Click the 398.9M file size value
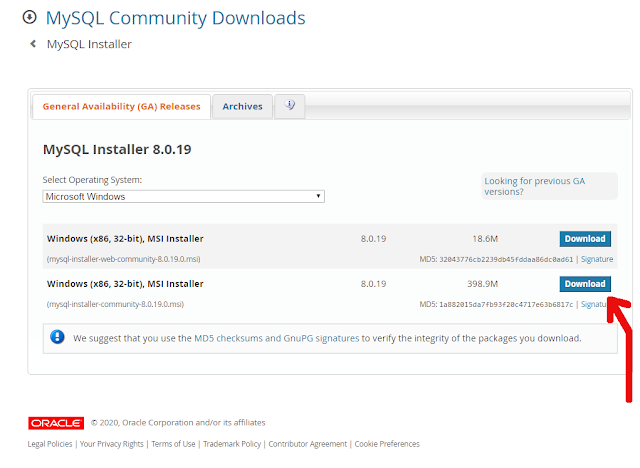Image resolution: width=640 pixels, height=468 pixels. [482, 284]
